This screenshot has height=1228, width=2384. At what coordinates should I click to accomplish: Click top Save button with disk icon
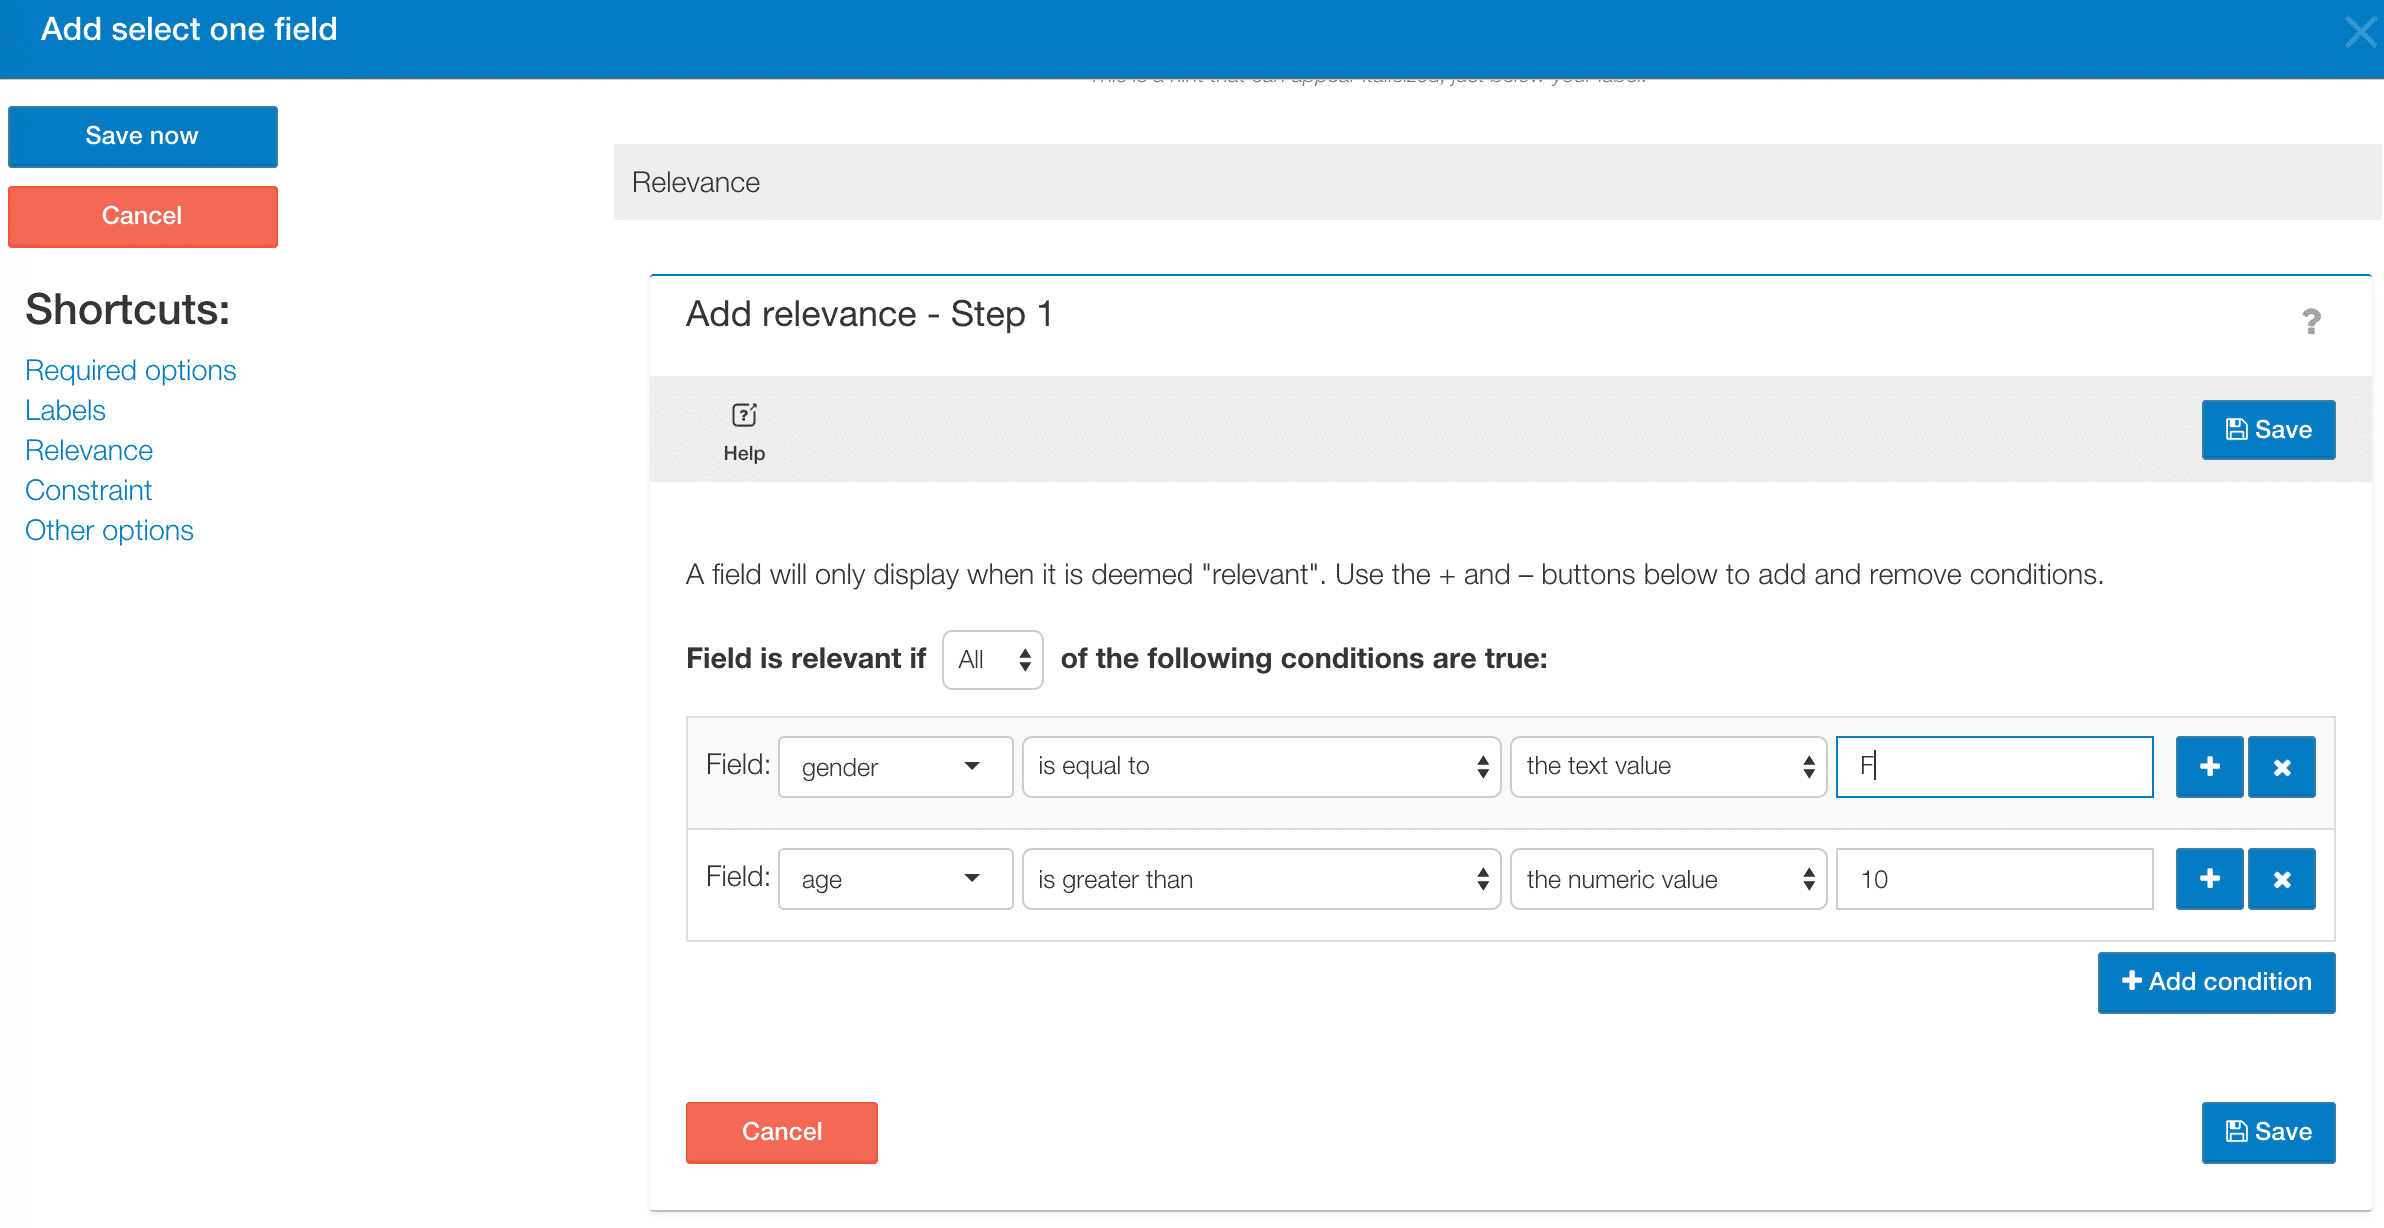click(x=2267, y=430)
